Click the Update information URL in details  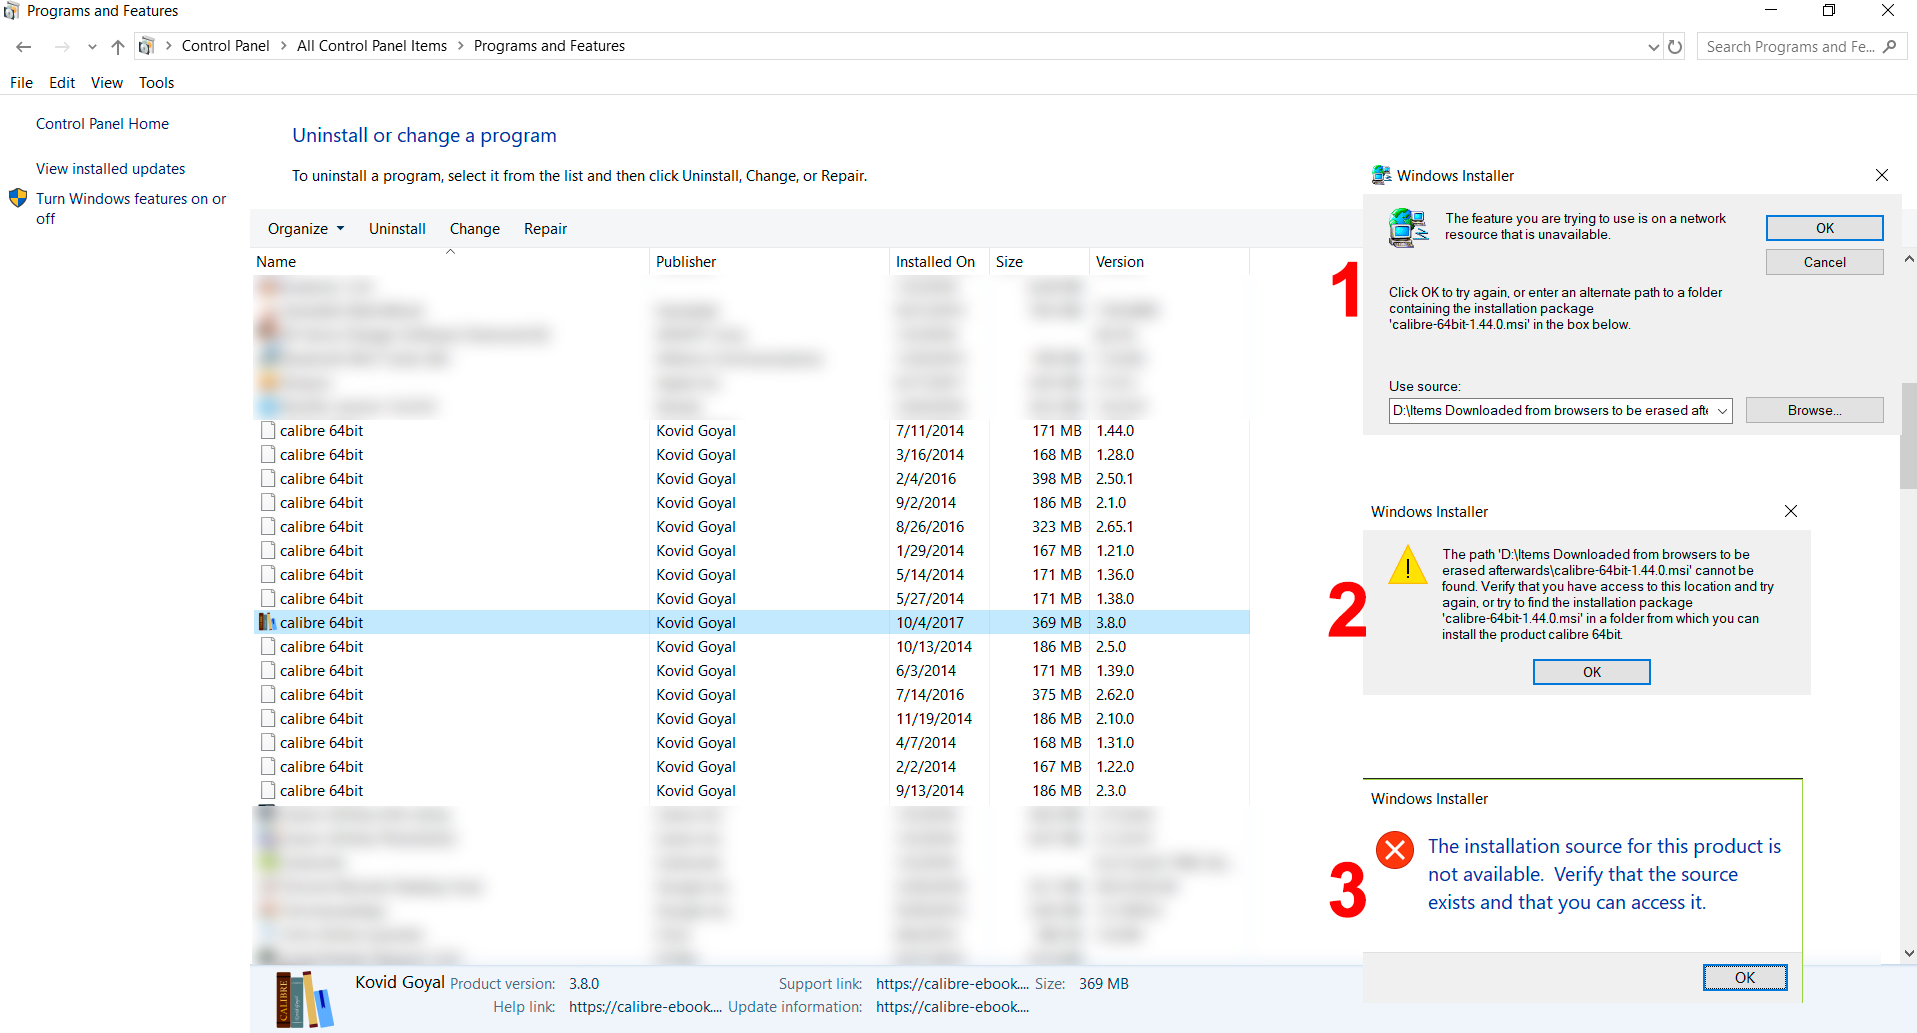point(952,1007)
